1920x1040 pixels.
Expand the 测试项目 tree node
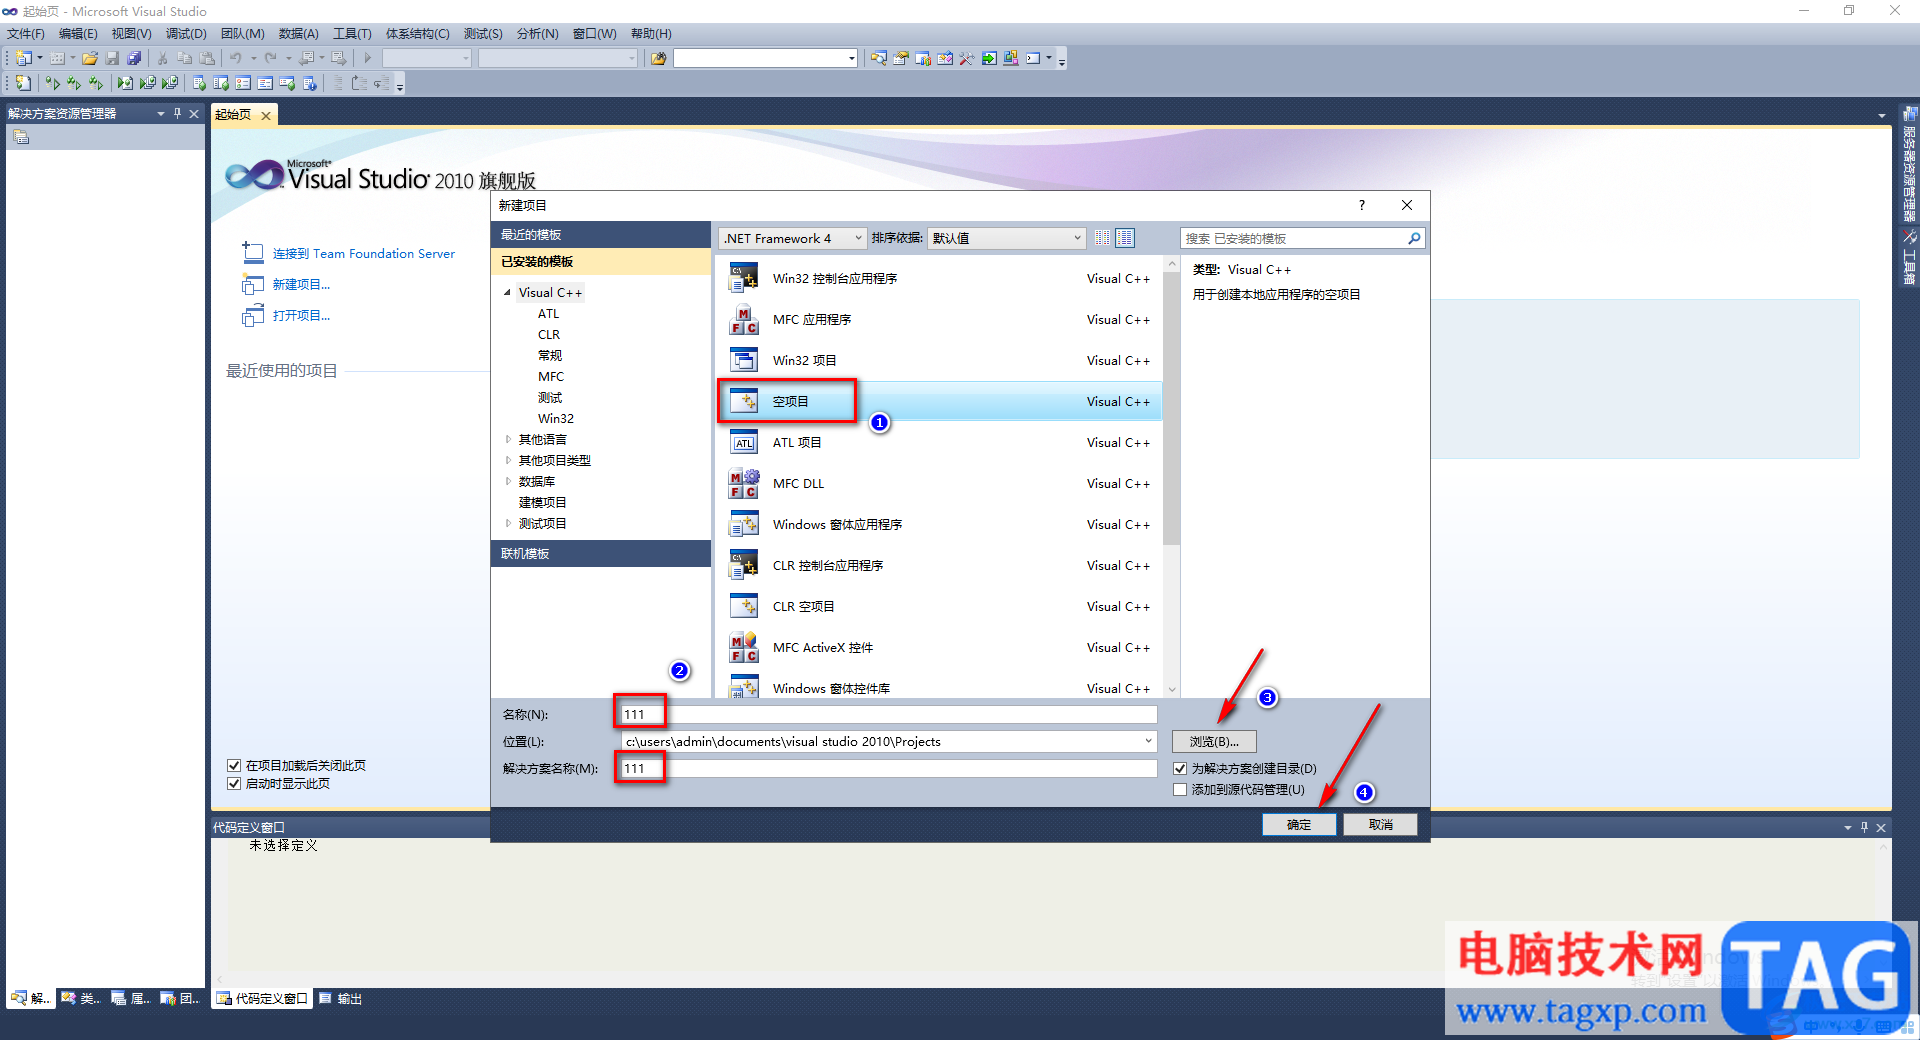tap(508, 523)
